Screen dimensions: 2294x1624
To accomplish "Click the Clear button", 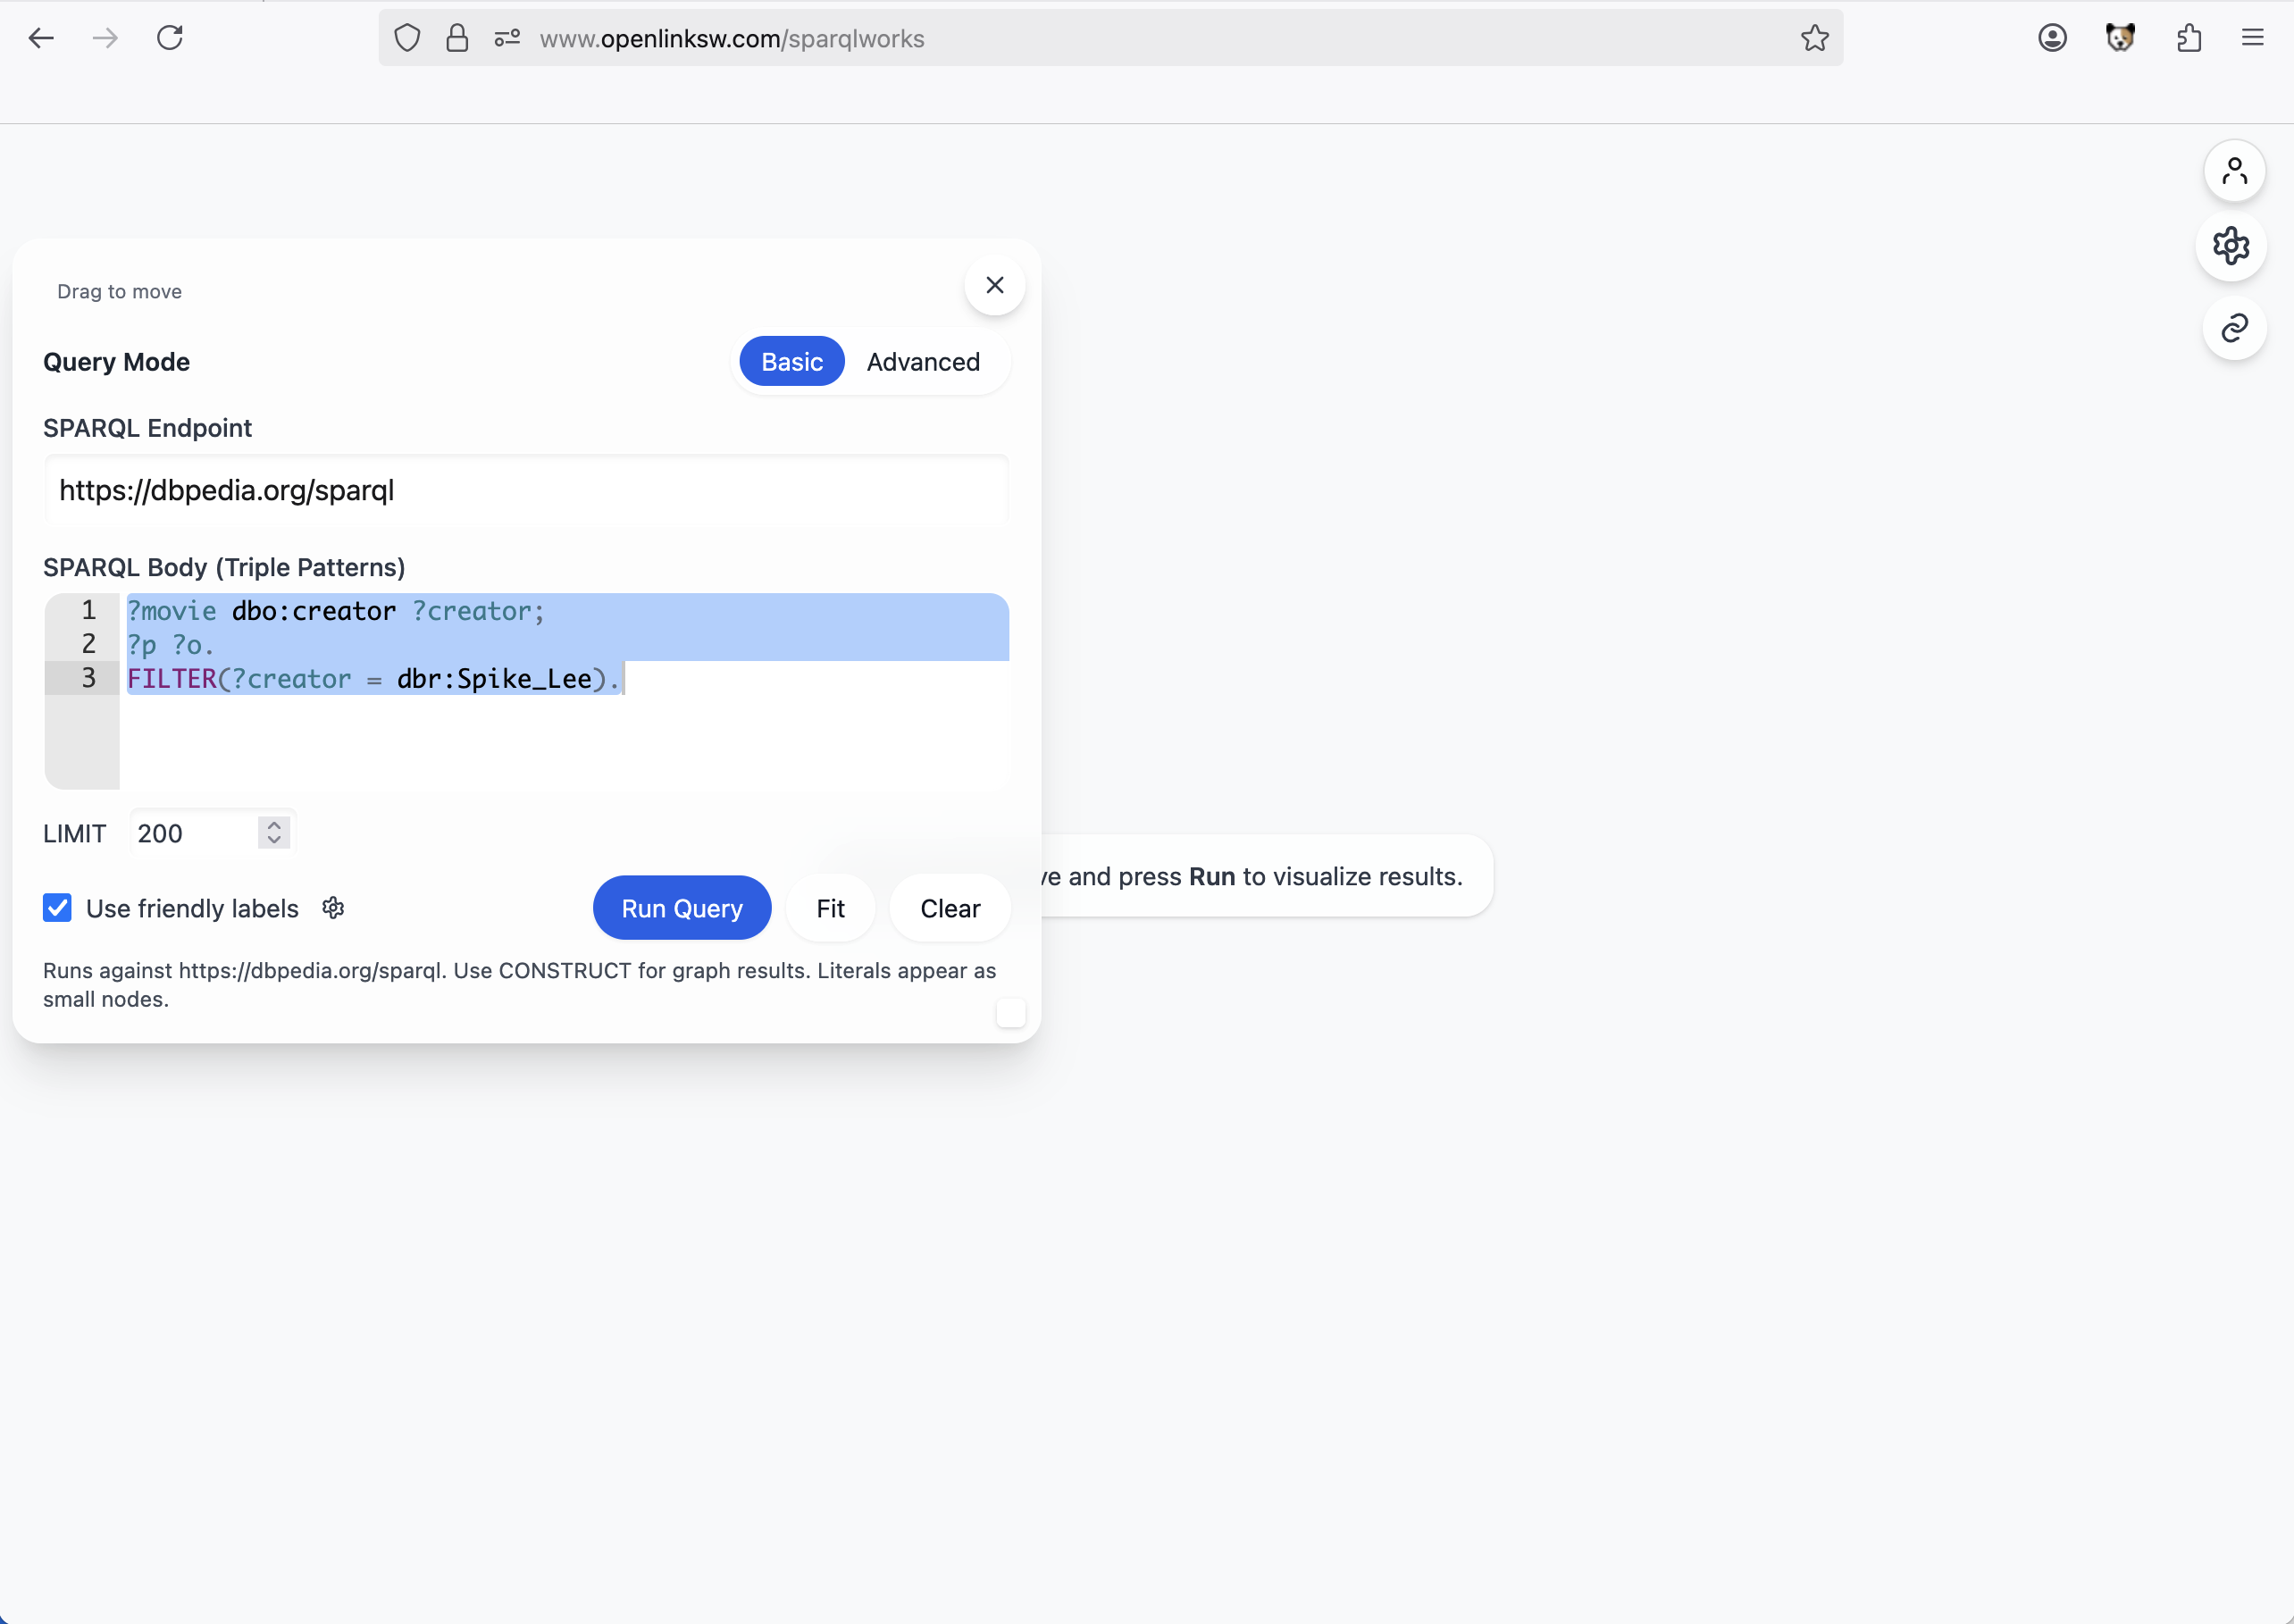I will tap(949, 908).
